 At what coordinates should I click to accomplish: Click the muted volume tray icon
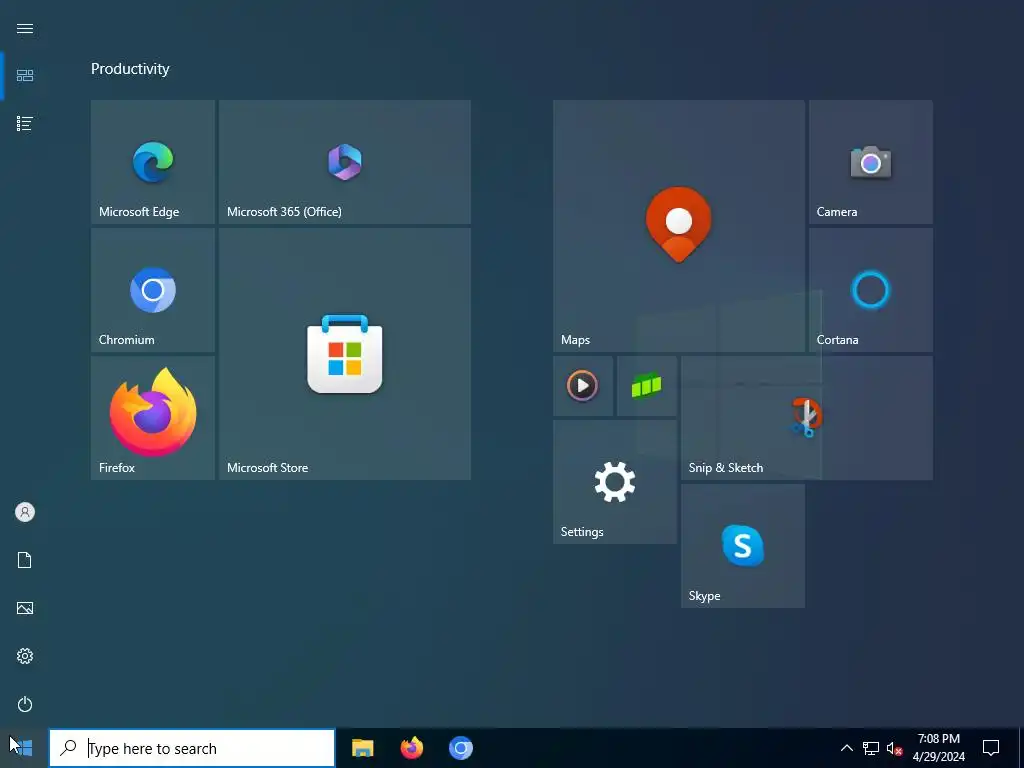[894, 748]
